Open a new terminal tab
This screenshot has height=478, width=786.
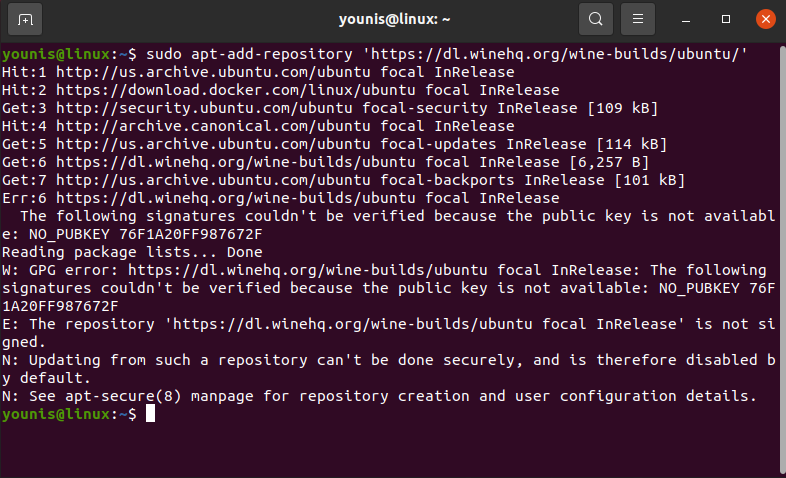coord(25,20)
